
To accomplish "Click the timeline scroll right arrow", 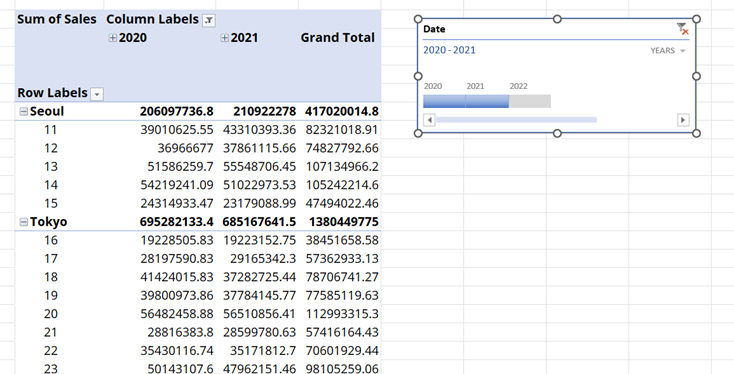I will tap(683, 120).
